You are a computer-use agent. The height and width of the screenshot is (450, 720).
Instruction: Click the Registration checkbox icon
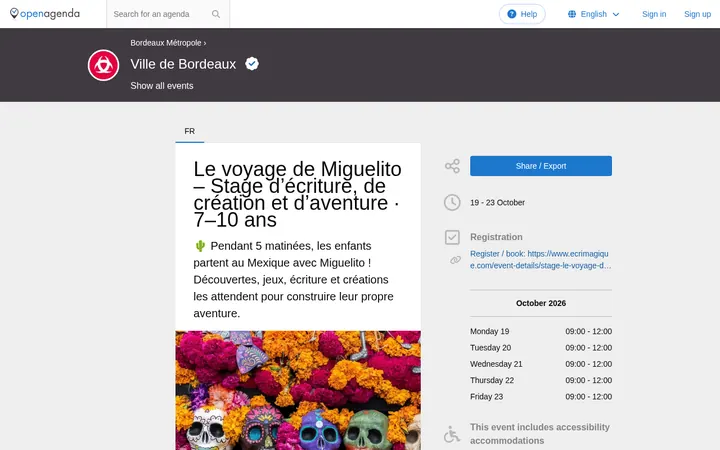coord(452,237)
